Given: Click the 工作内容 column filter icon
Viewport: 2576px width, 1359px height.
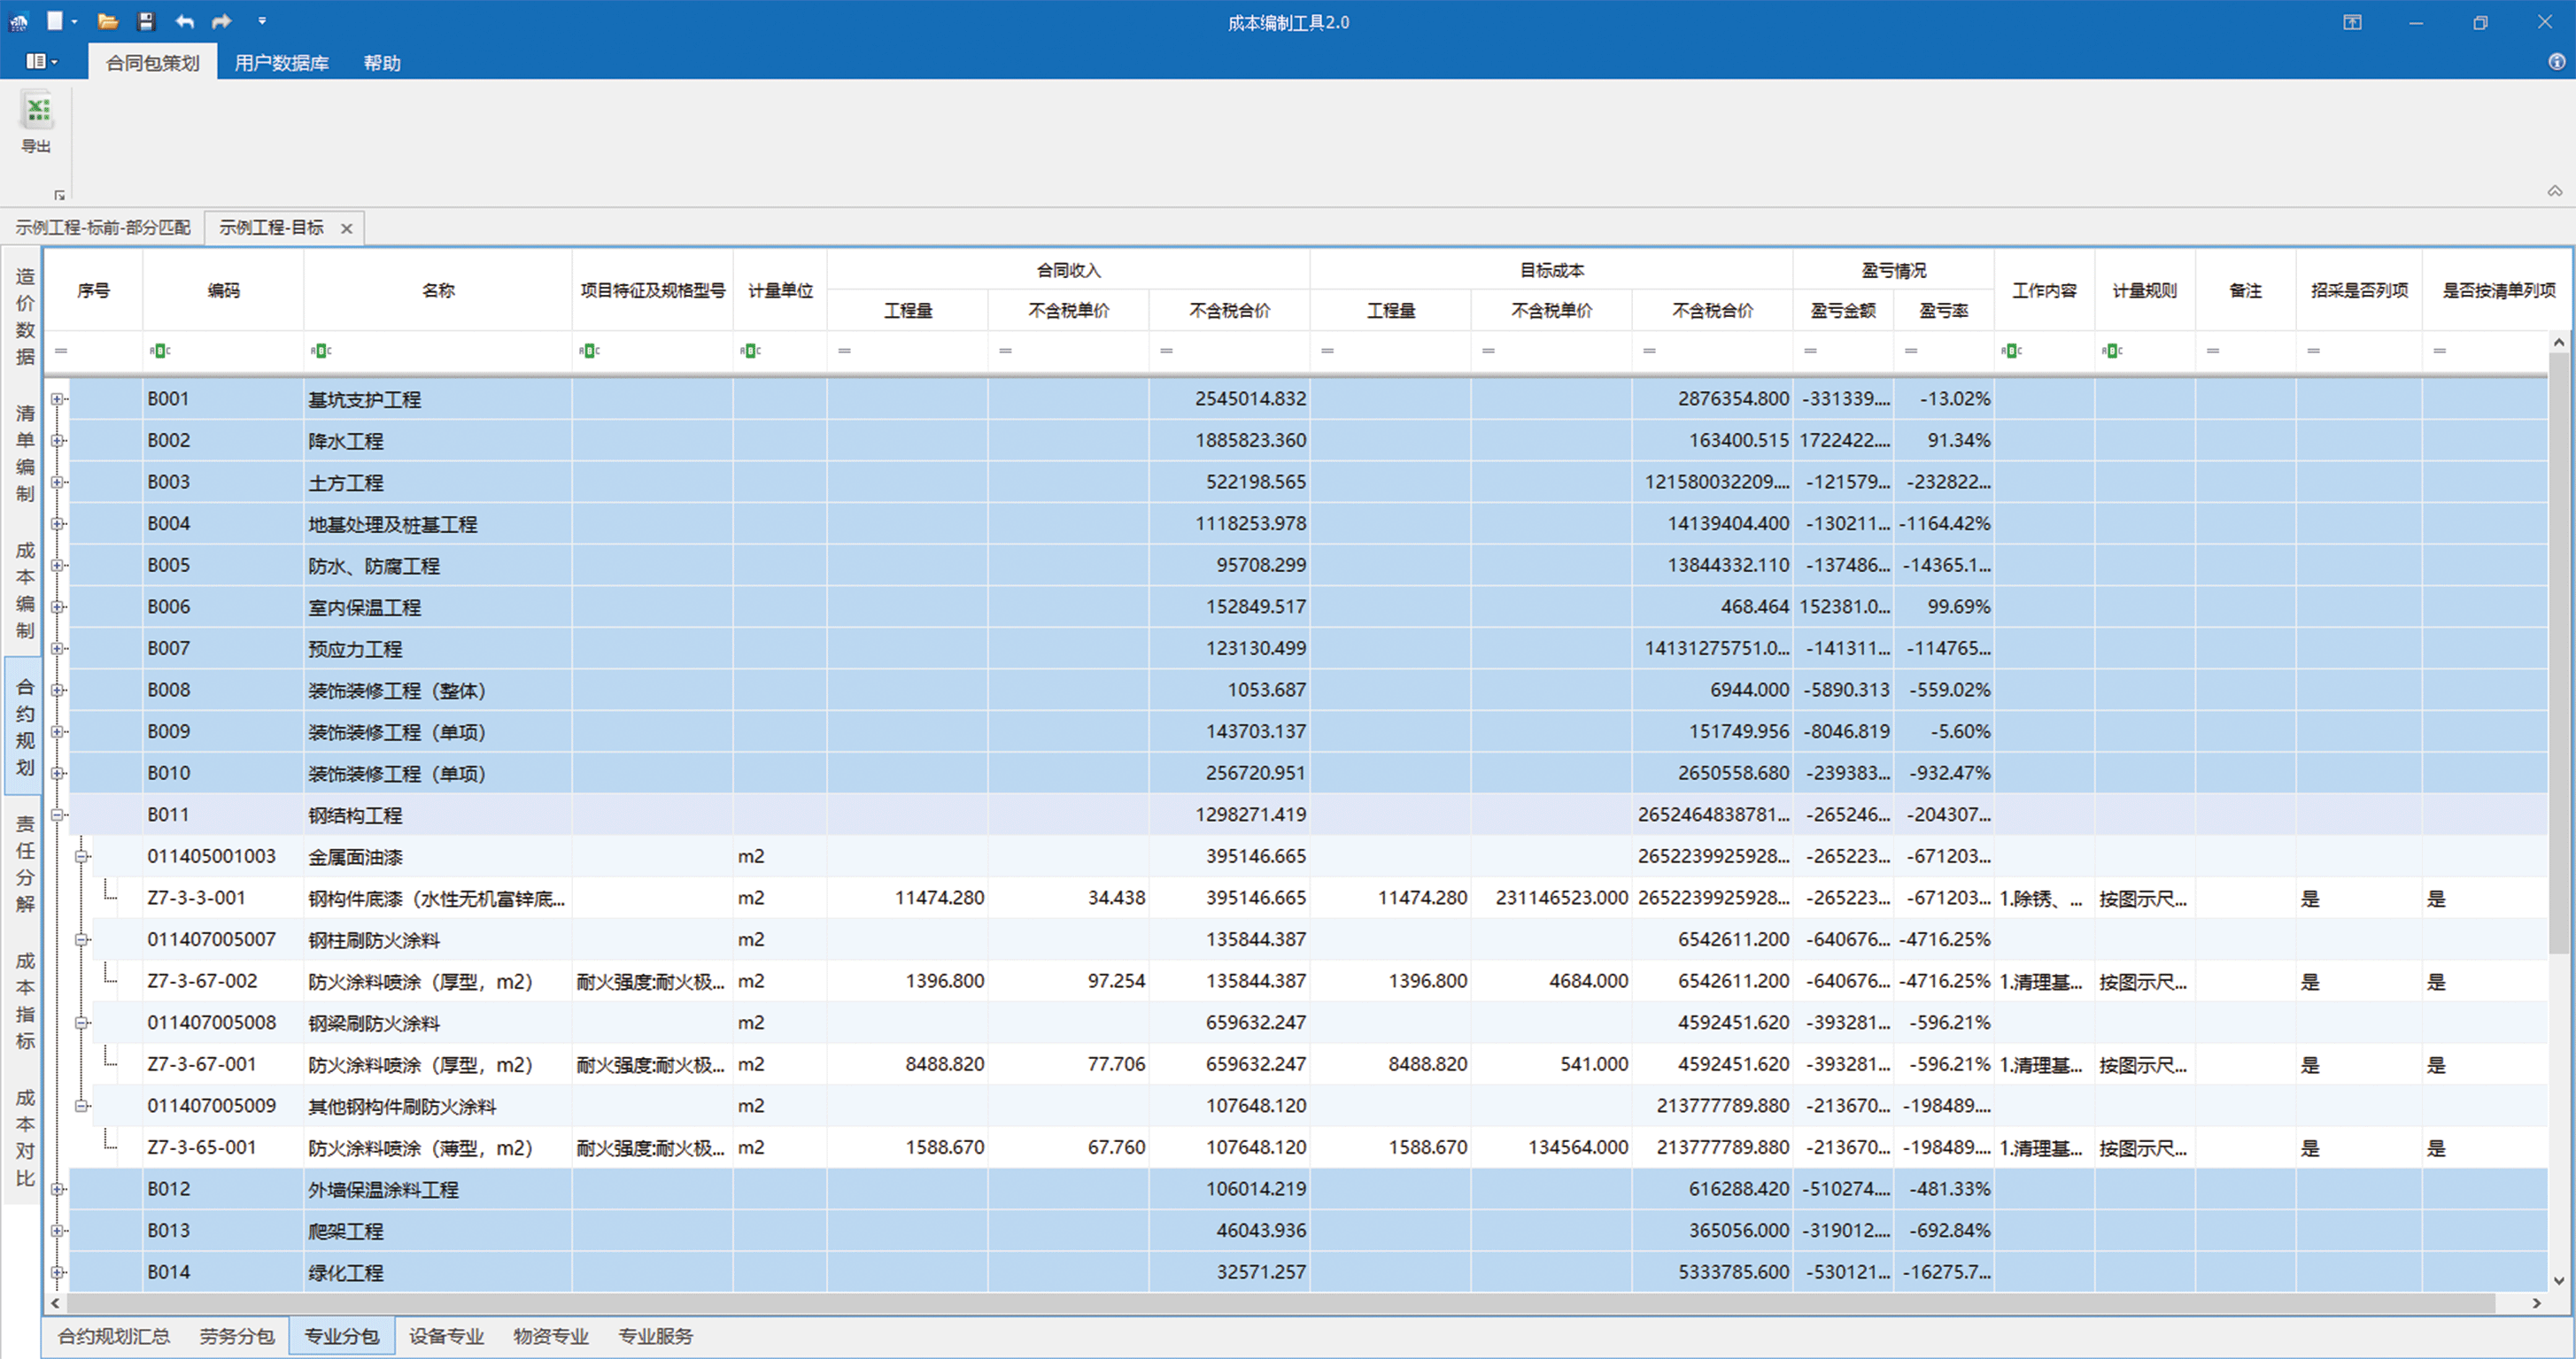Looking at the screenshot, I should tap(2011, 351).
